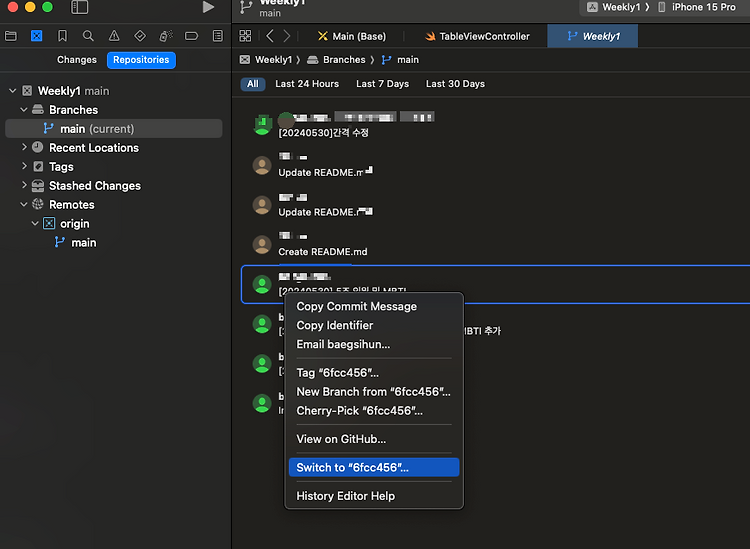Viewport: 750px width, 549px height.
Task: Collapse the Branches group
Action: [x=23, y=110]
